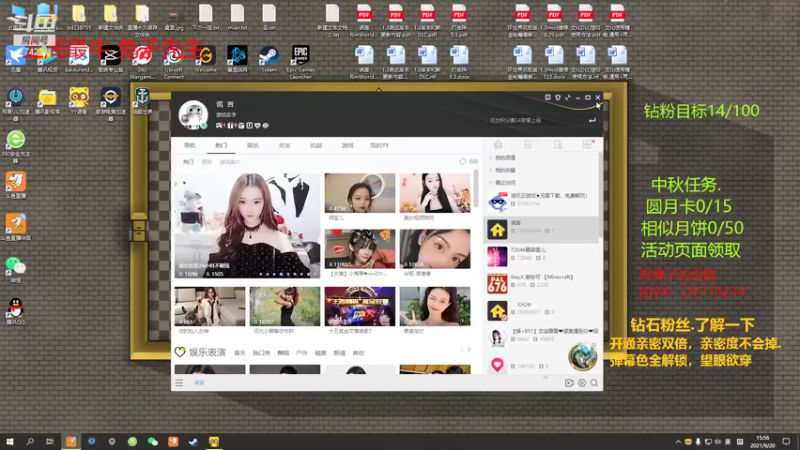800x450 pixels.
Task: Open the WeGame desktop shortcut
Action: [206, 58]
